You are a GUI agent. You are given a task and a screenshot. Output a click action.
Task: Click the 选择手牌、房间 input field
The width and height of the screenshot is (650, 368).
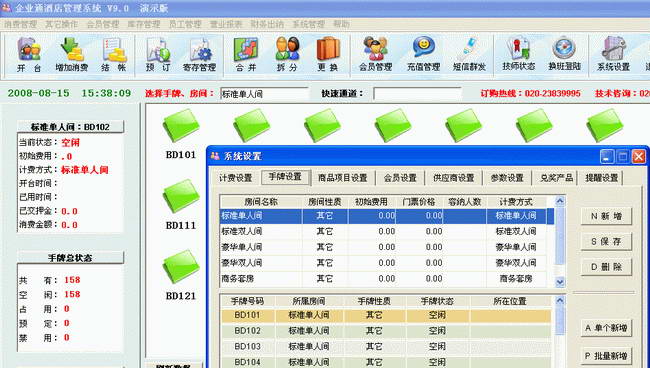tap(264, 94)
